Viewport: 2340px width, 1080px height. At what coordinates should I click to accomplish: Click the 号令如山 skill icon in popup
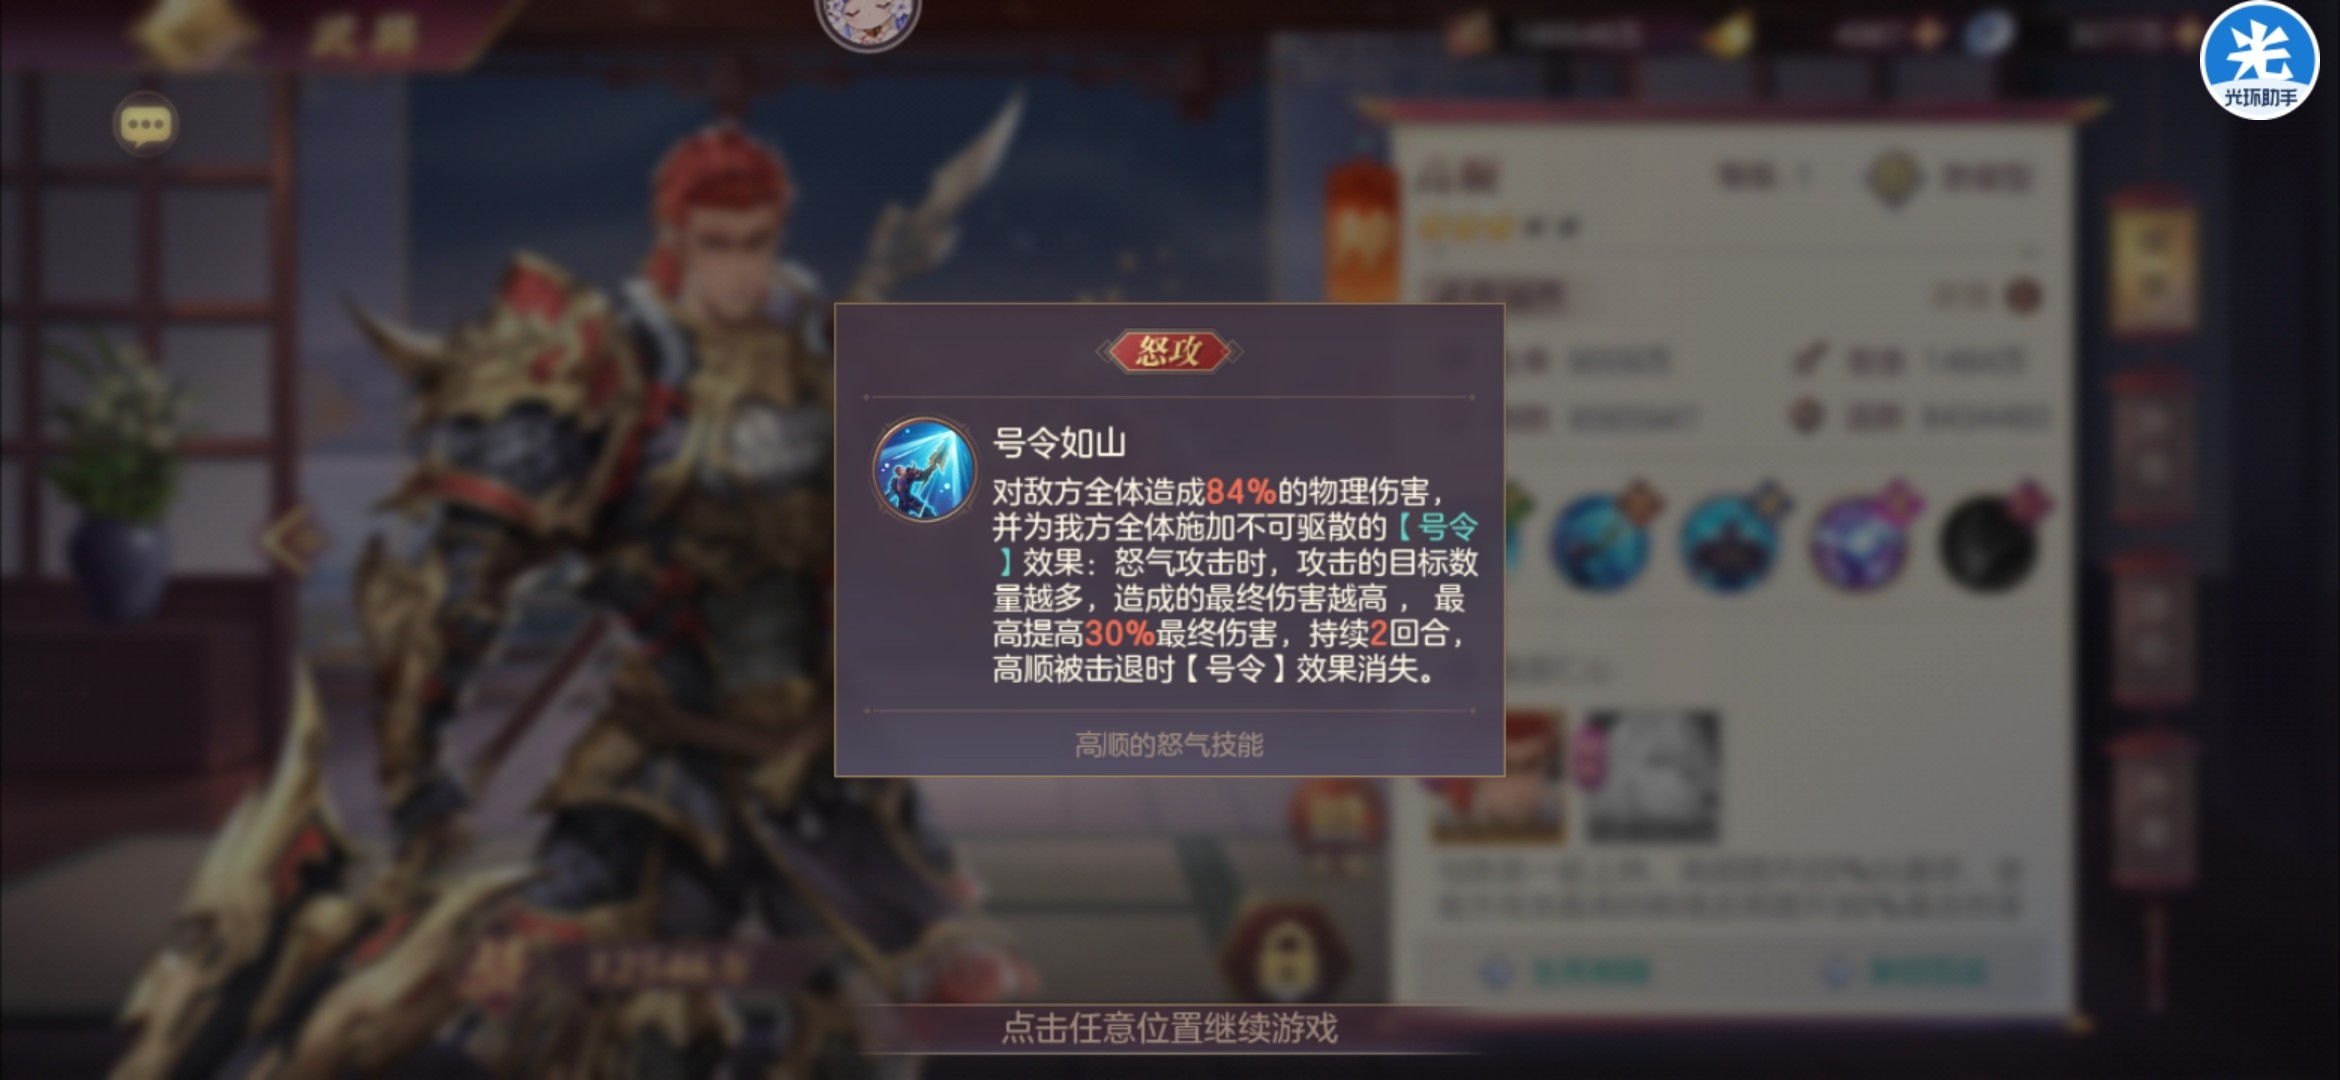(924, 470)
